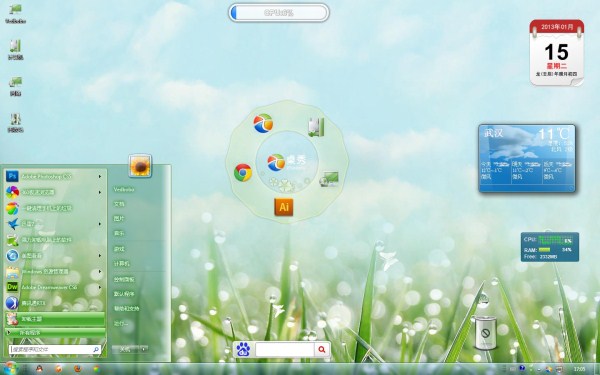Click the CPU and RAM meter gadget
This screenshot has height=375, width=600.
click(x=550, y=247)
